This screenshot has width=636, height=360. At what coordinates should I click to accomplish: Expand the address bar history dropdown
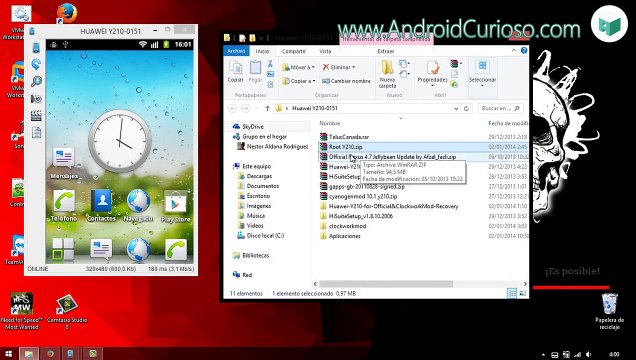[456, 108]
